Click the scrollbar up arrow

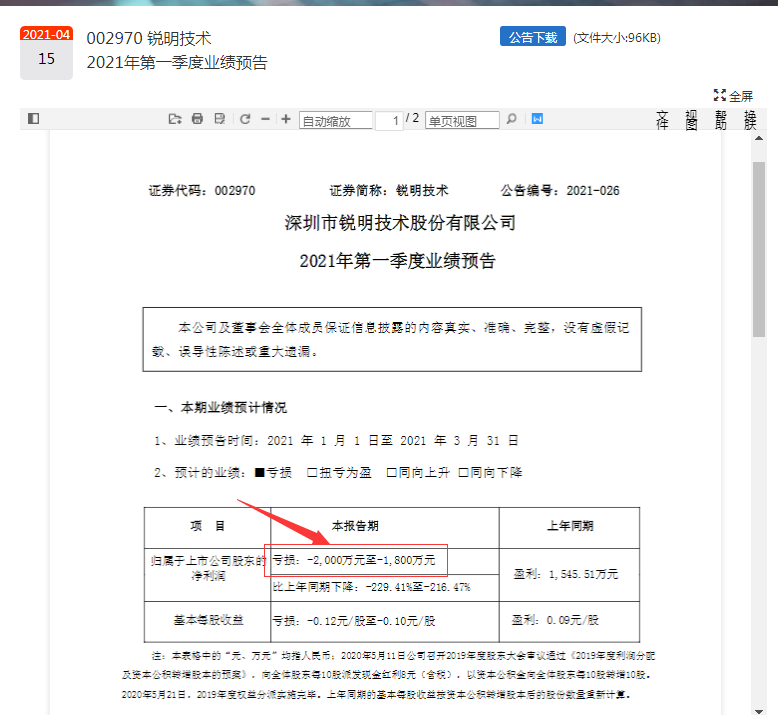(759, 138)
